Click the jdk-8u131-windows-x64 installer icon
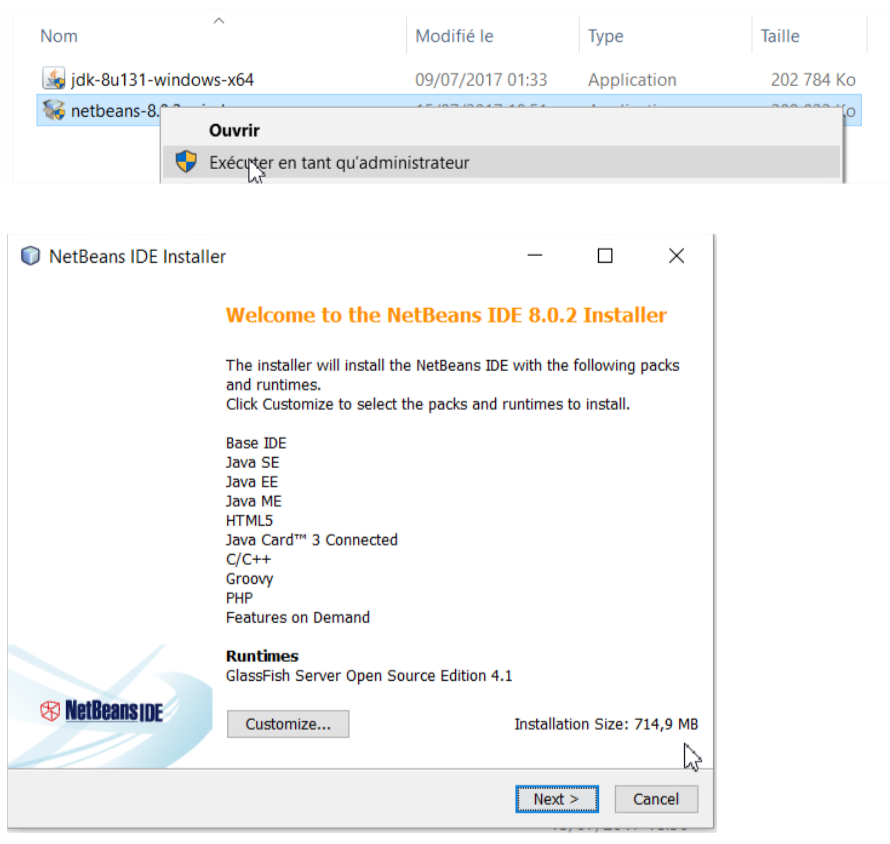 pos(54,78)
